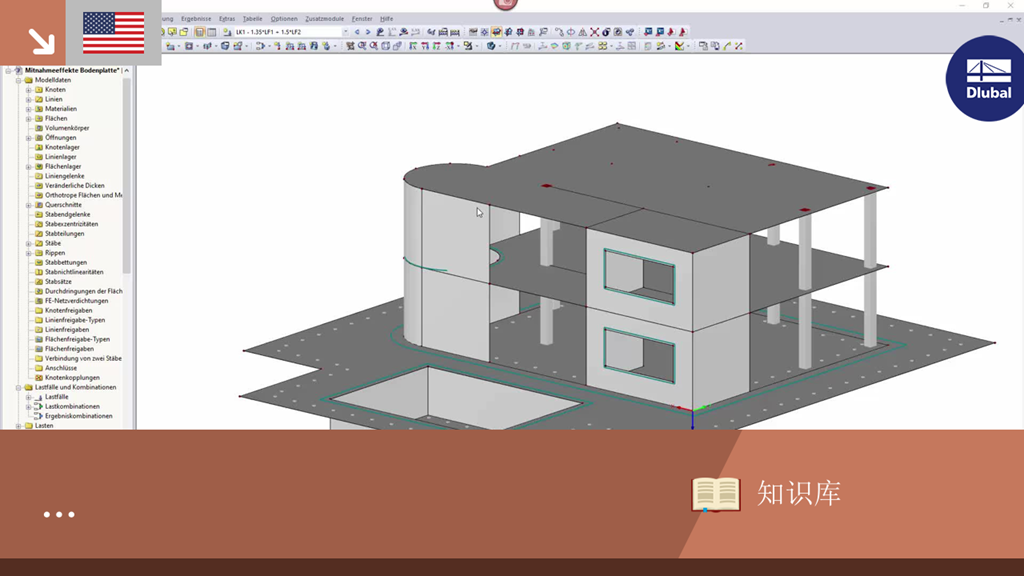Screen dimensions: 1024x576
Task: Open the Extras menu
Action: (x=227, y=19)
